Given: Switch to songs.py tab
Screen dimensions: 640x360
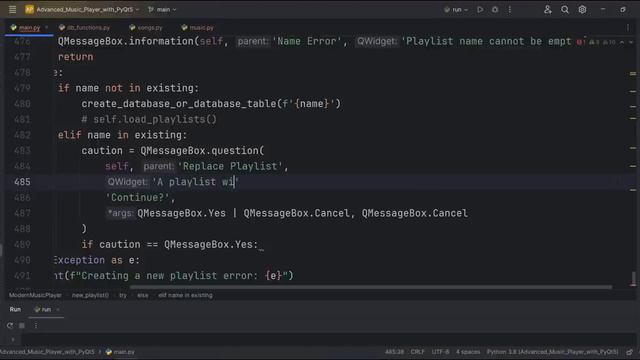Looking at the screenshot, I should coord(146,28).
